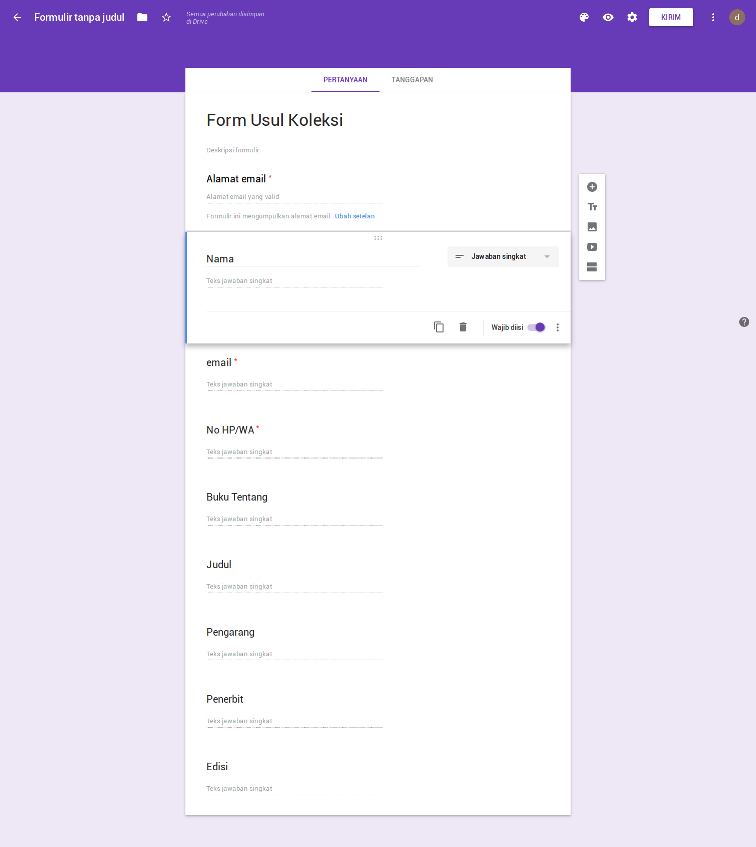The height and width of the screenshot is (847, 756).
Task: Open the color palette theme icon
Action: click(x=584, y=18)
